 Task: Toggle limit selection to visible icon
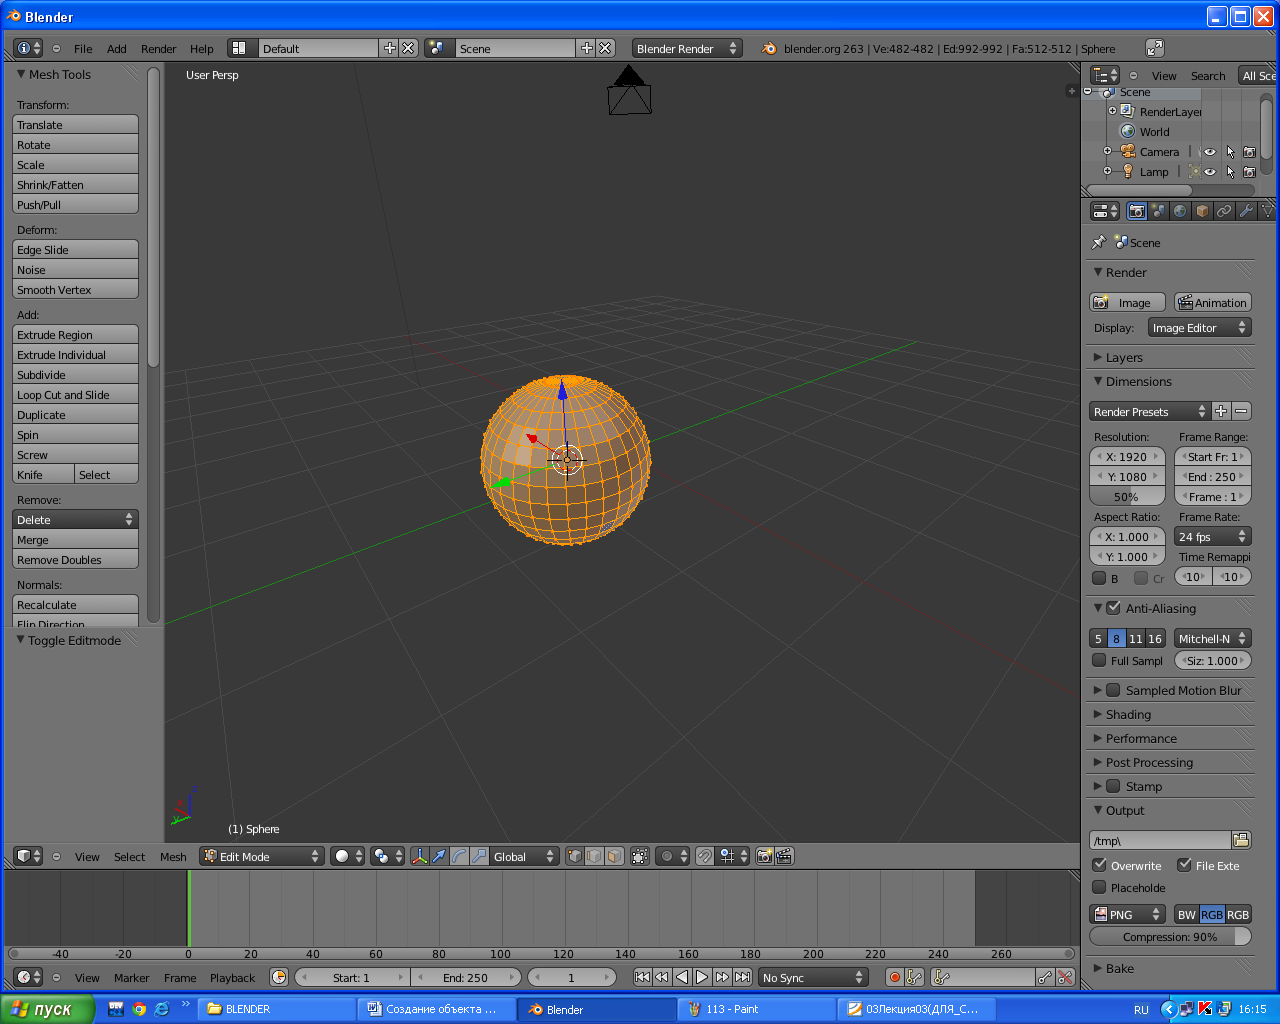(x=640, y=856)
